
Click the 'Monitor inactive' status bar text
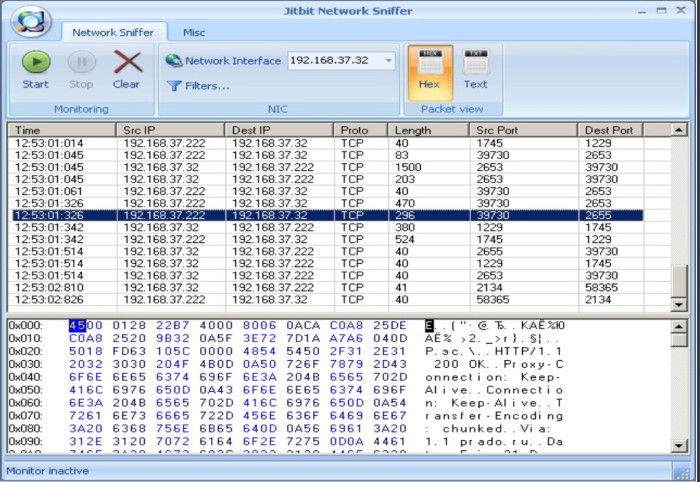pos(47,471)
